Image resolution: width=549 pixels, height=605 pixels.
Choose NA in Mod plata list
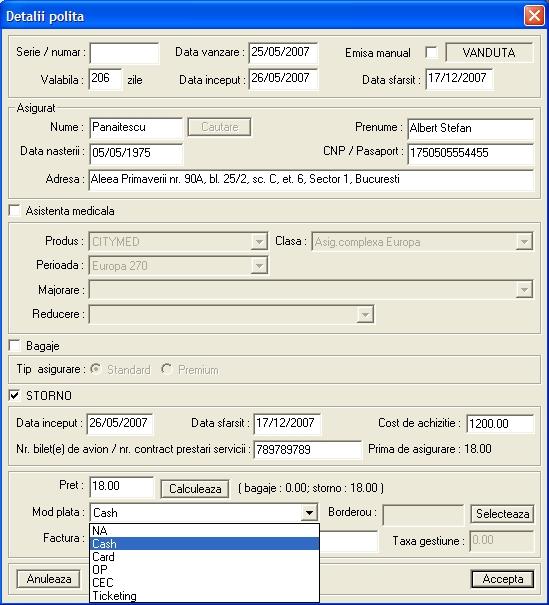click(x=204, y=531)
